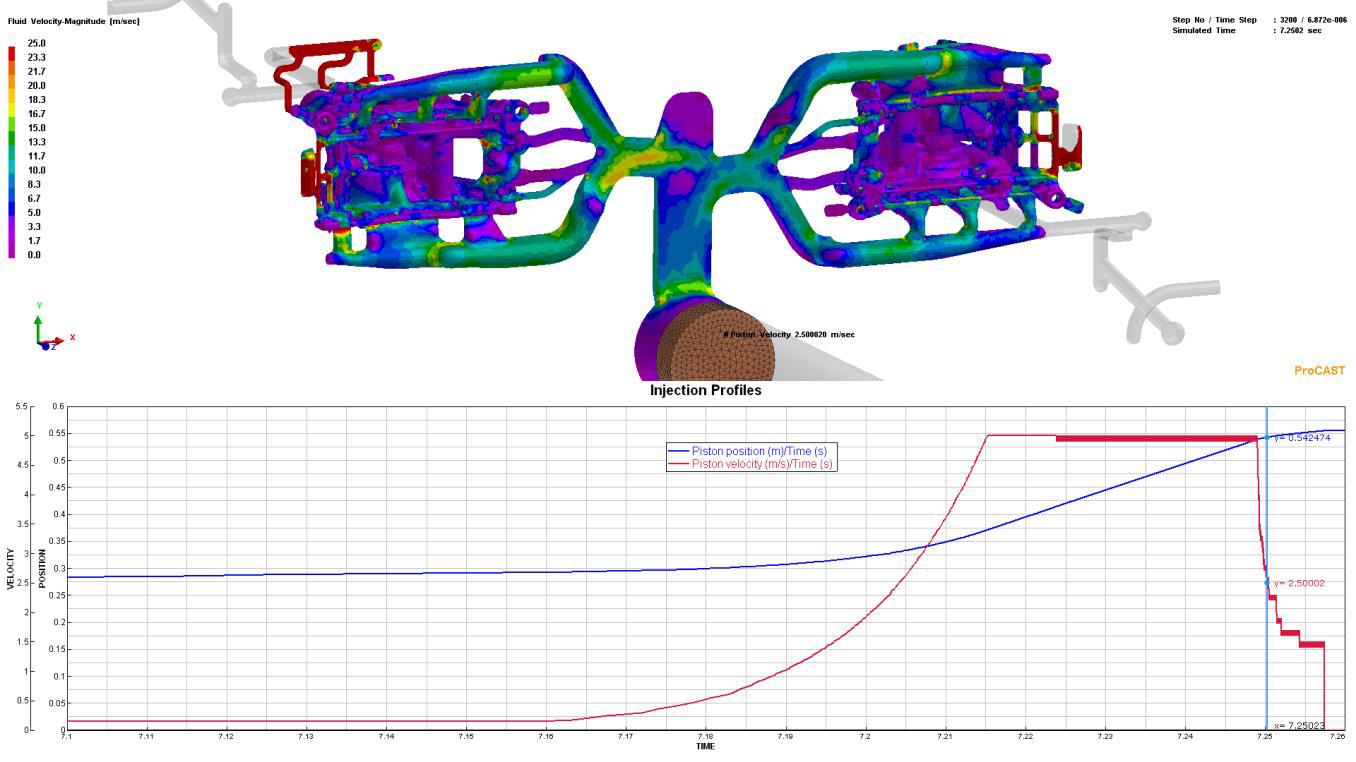
Task: Select the red X-axis arrow of the axis triad
Action: point(56,341)
